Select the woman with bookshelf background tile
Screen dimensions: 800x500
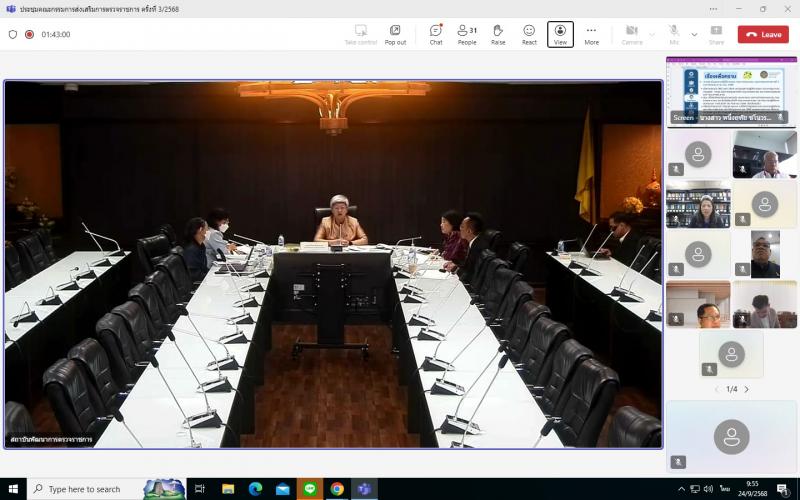(x=698, y=204)
